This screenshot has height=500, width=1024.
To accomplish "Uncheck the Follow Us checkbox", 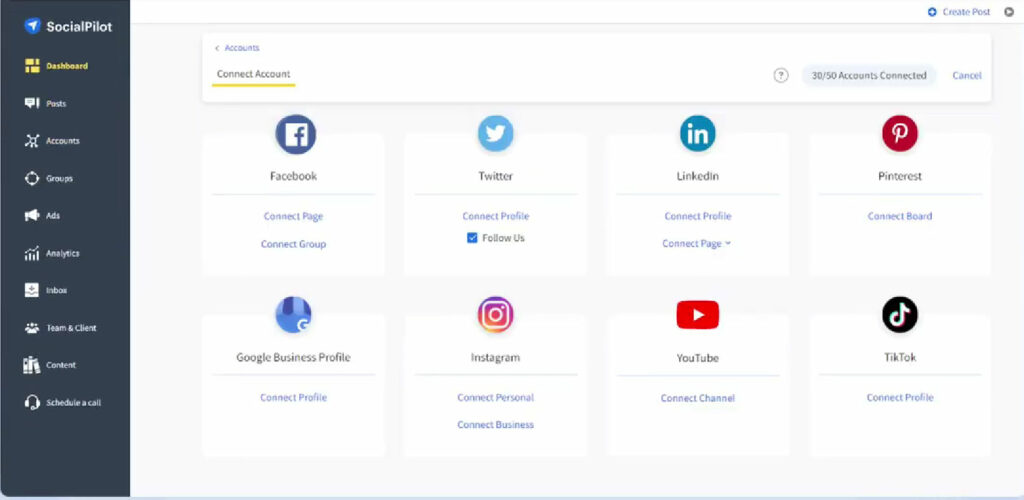I will (x=472, y=238).
